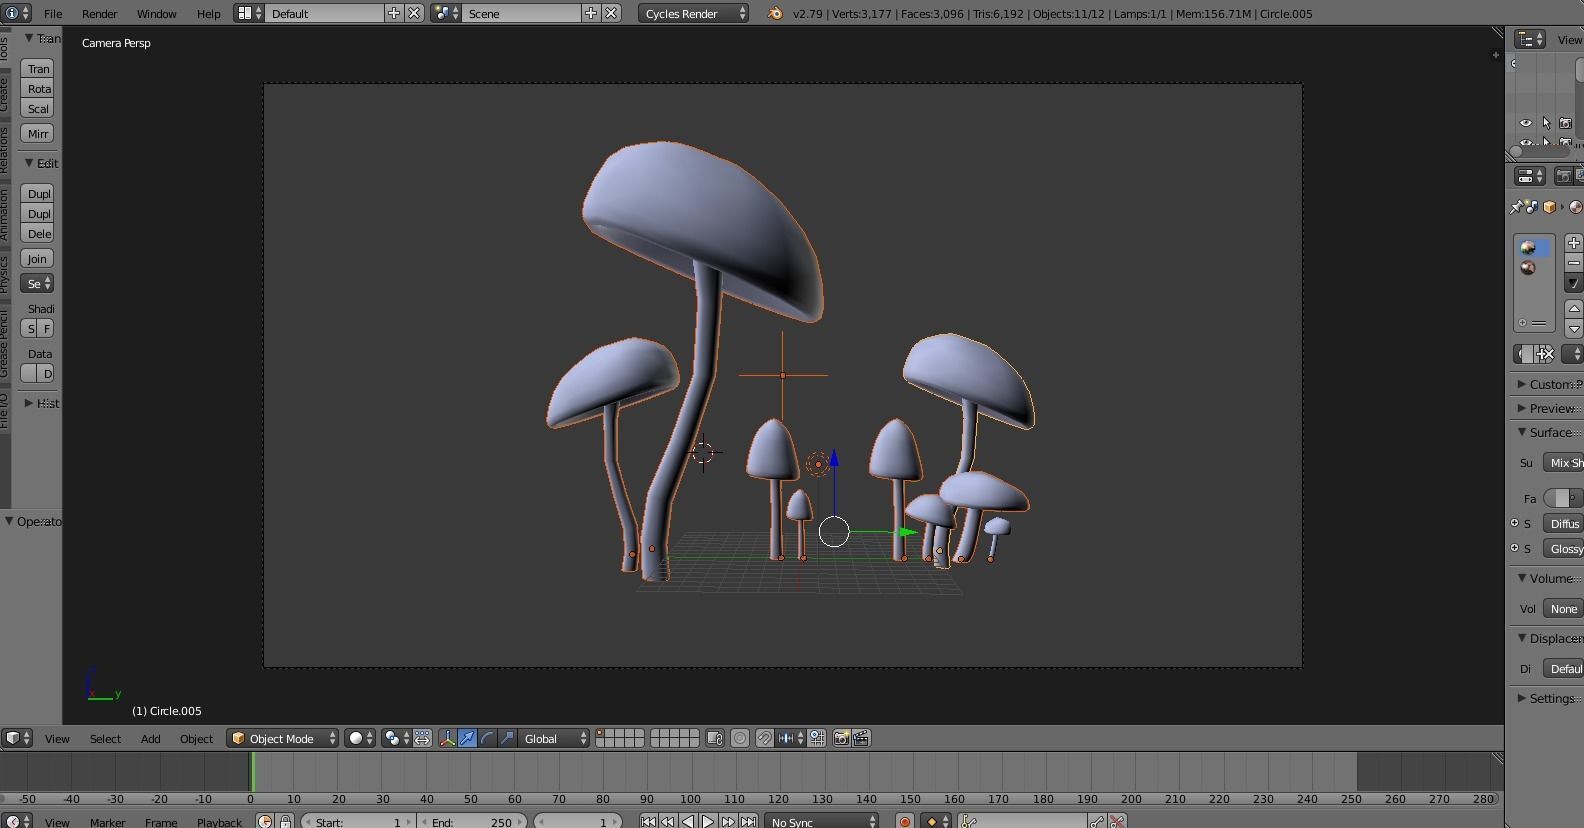1584x828 pixels.
Task: Toggle proportional editing circle icon
Action: (x=740, y=738)
